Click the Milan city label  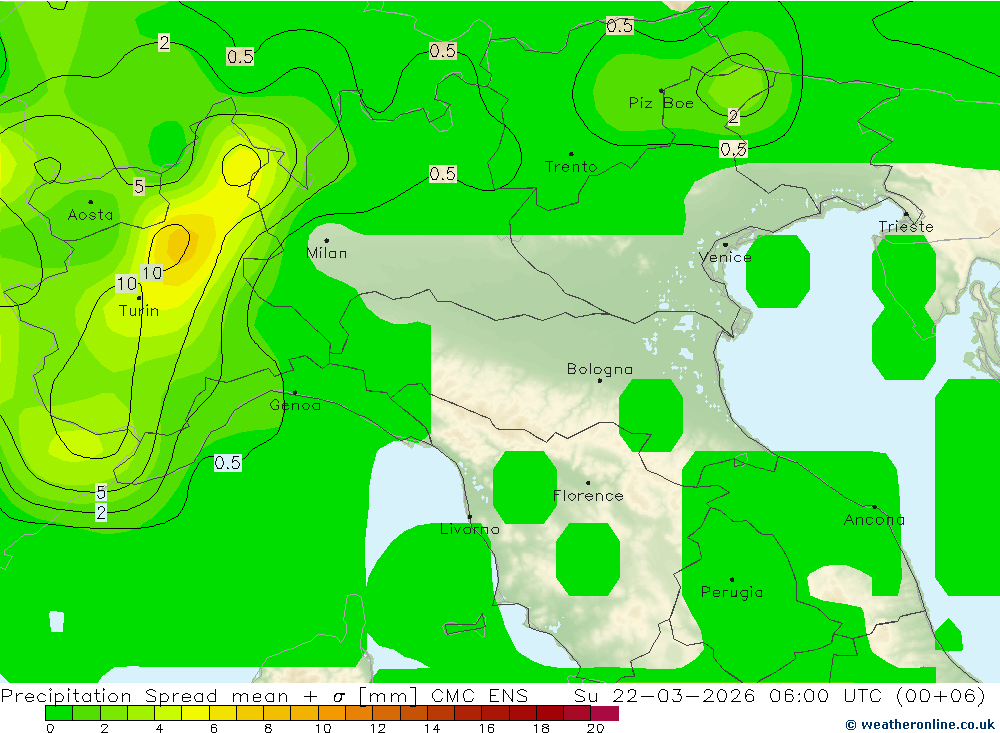[327, 253]
